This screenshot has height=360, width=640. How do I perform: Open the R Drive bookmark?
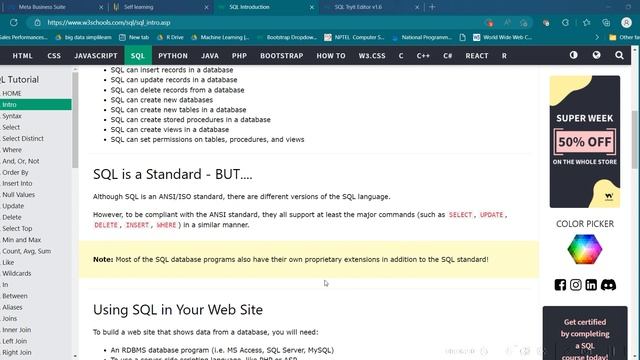click(170, 37)
